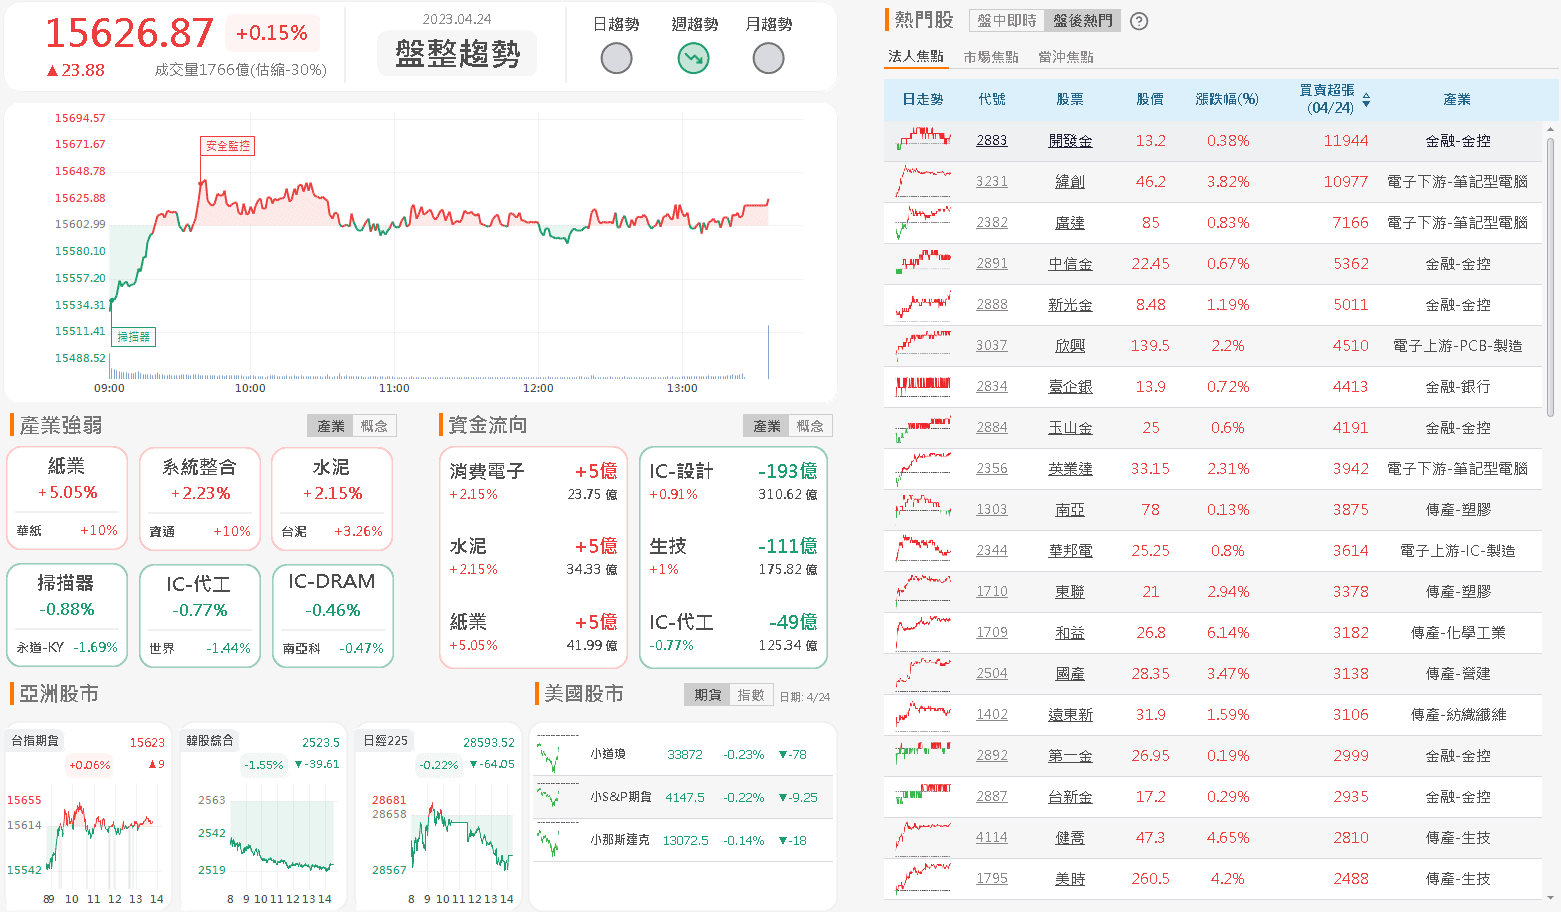Image resolution: width=1561 pixels, height=912 pixels.
Task: Open the 紙業 +5.05% industry card
Action: (67, 498)
